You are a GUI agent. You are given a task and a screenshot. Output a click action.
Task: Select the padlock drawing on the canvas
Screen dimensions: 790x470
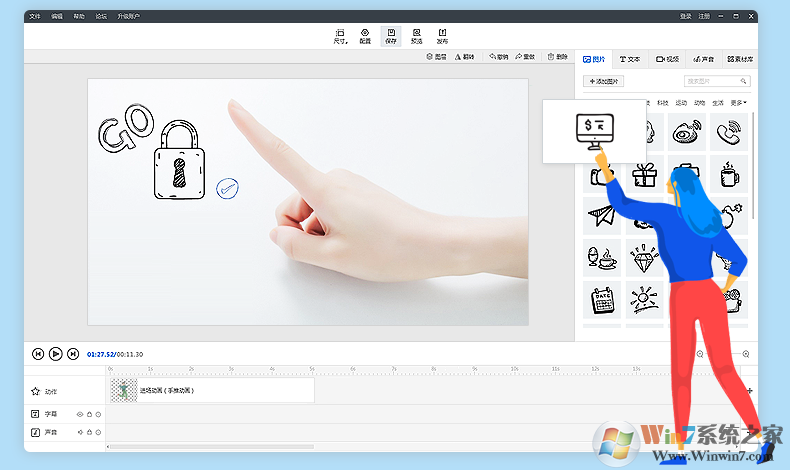[179, 160]
